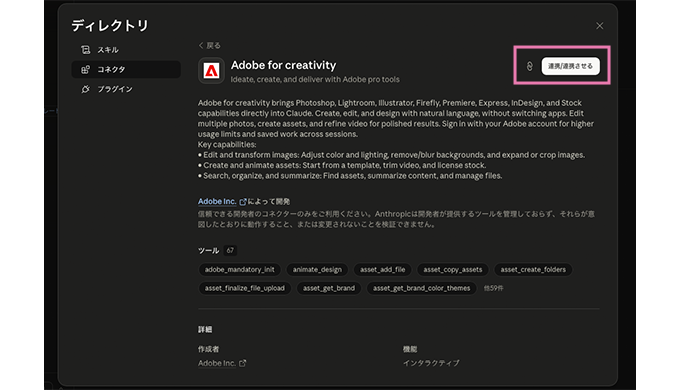Expand the remaining 59 tools
Viewport: 680px width, 390px height.
[x=493, y=288]
